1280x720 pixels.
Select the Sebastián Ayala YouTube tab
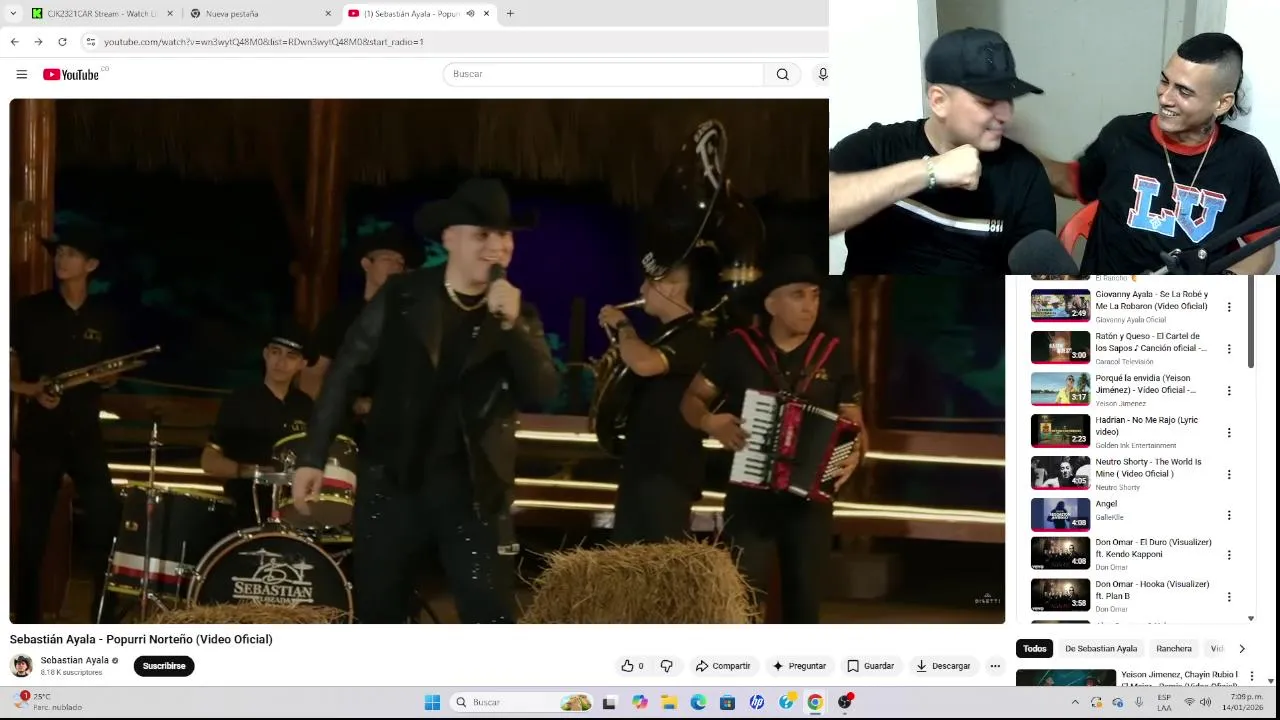click(419, 13)
